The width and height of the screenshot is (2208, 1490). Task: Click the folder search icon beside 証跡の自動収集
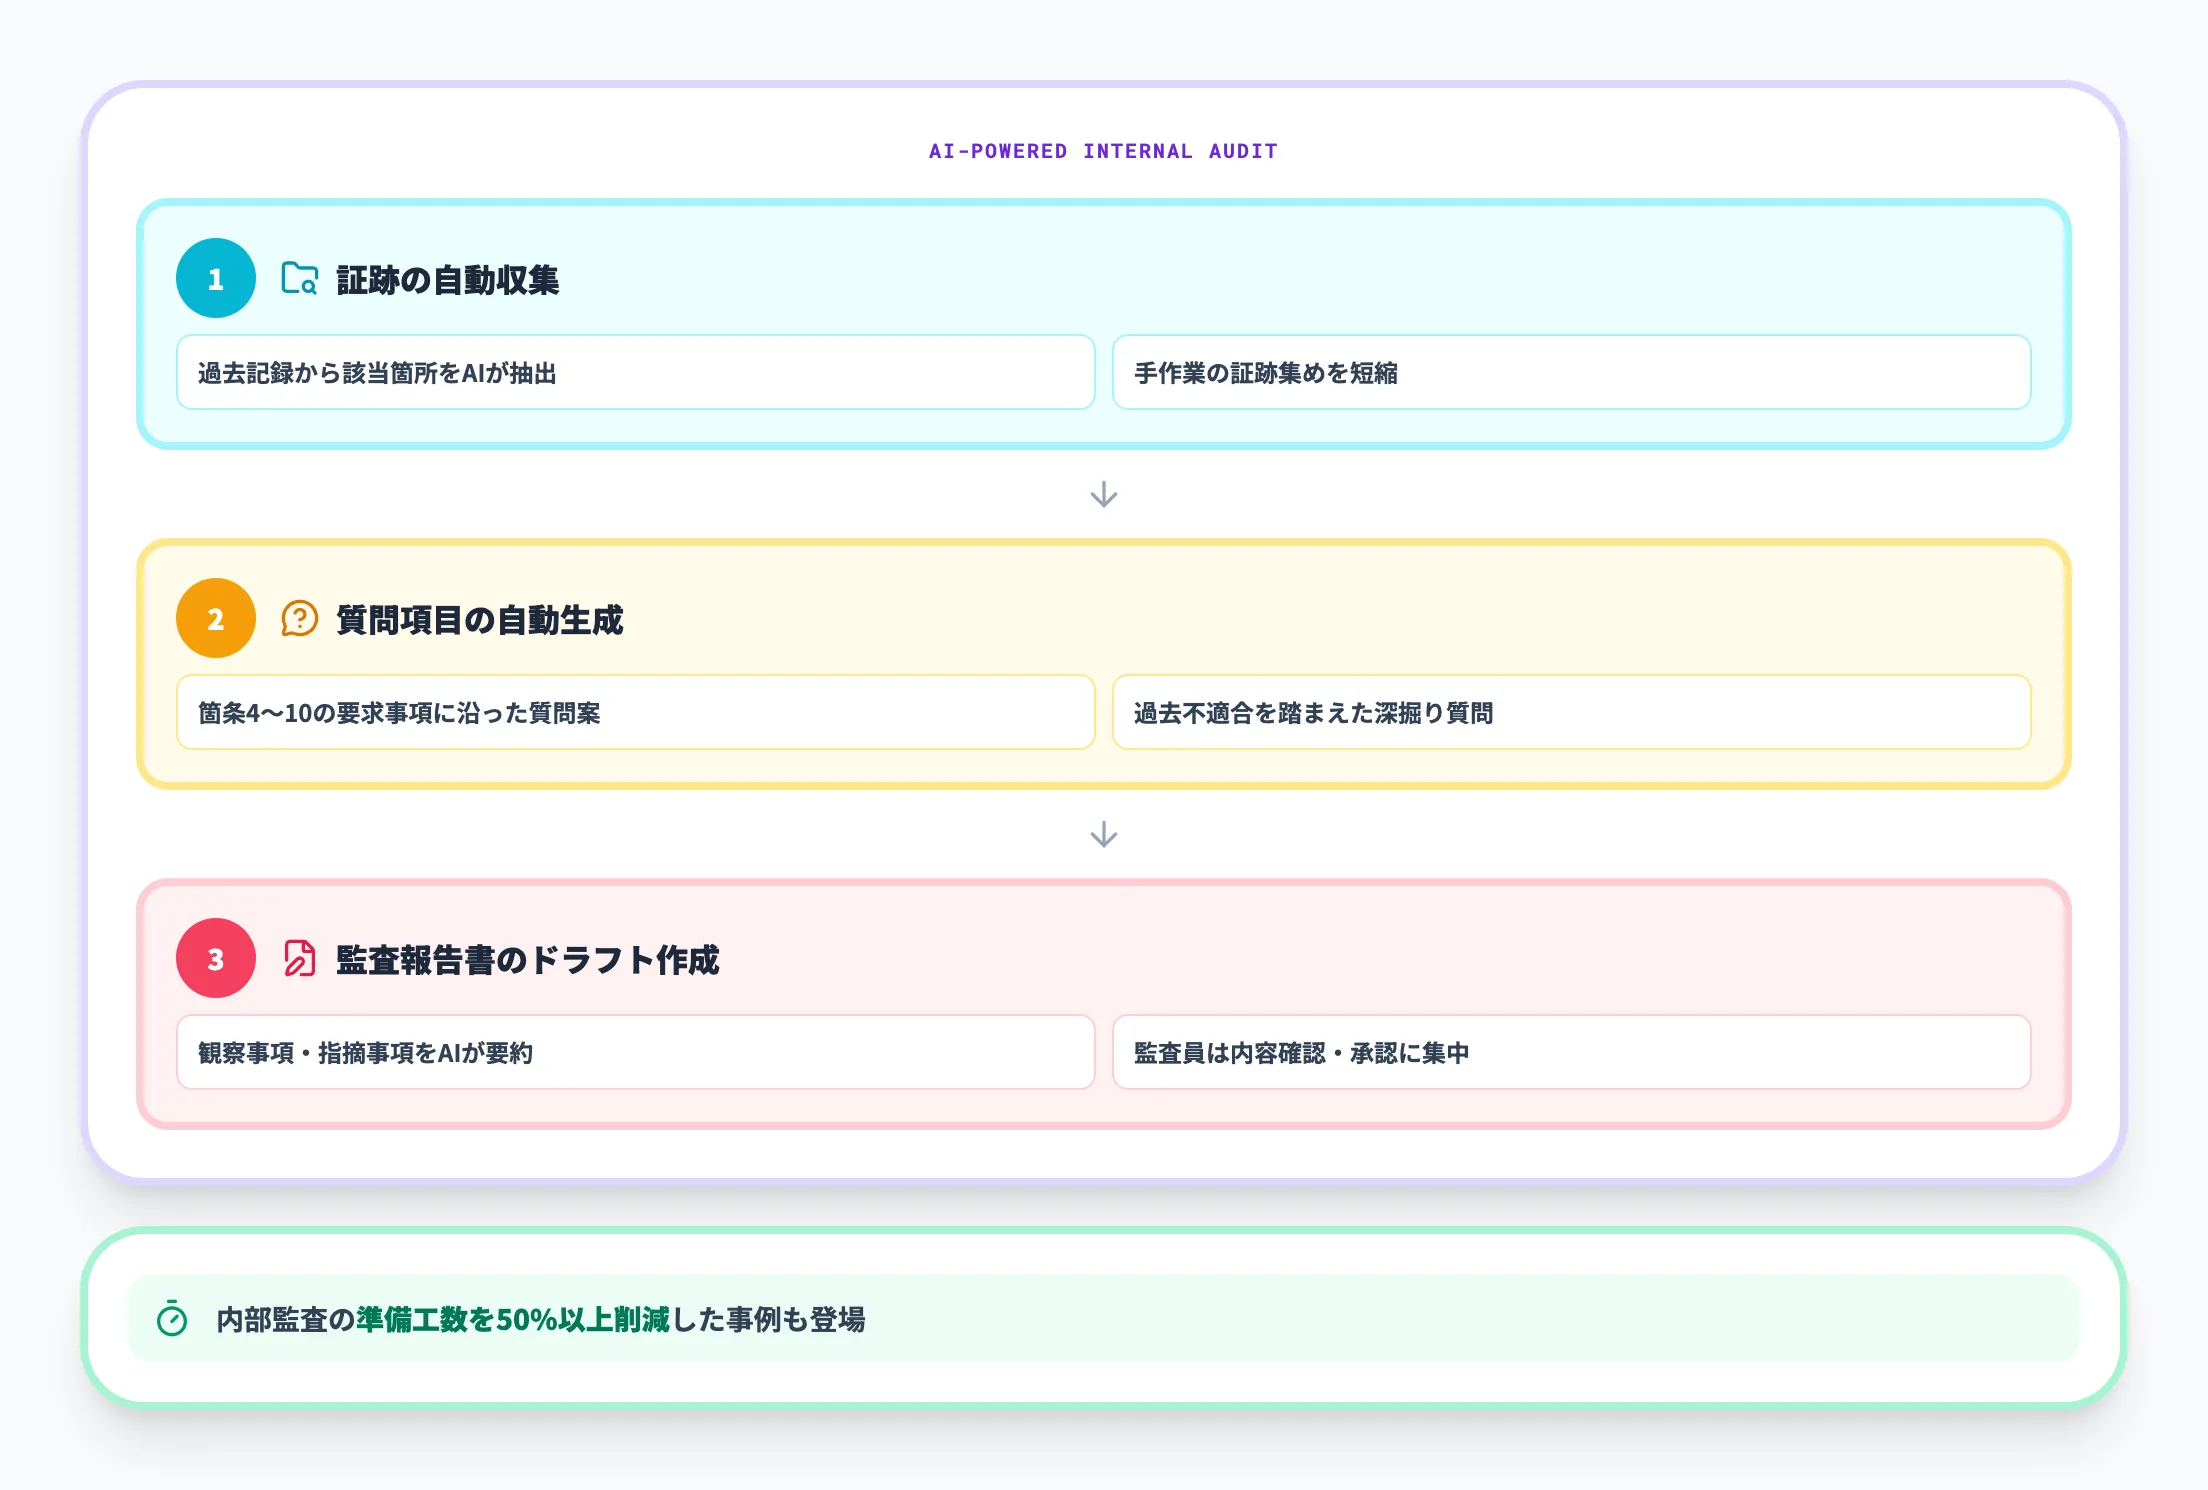(299, 279)
